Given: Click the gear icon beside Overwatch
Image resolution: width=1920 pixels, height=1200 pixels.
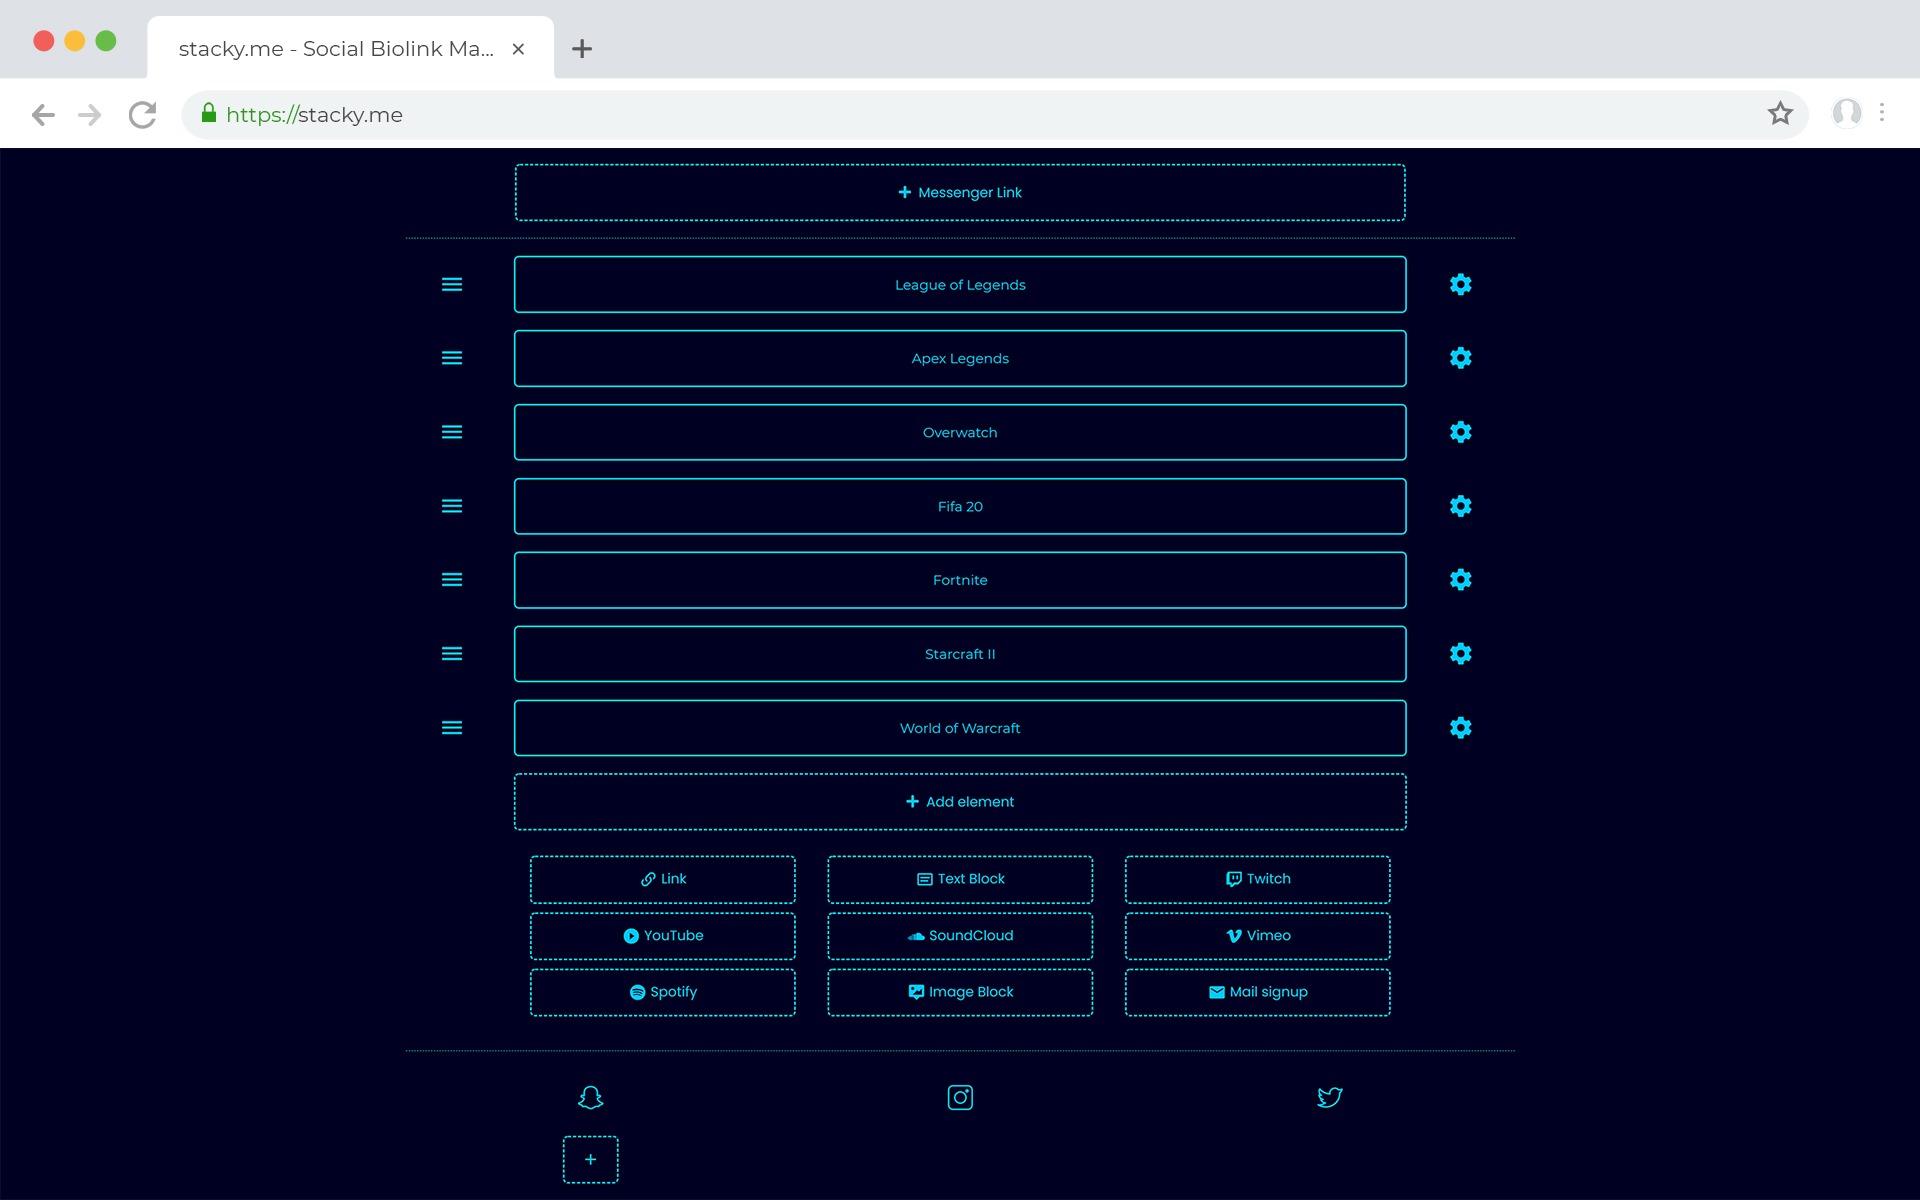Looking at the screenshot, I should (1460, 432).
